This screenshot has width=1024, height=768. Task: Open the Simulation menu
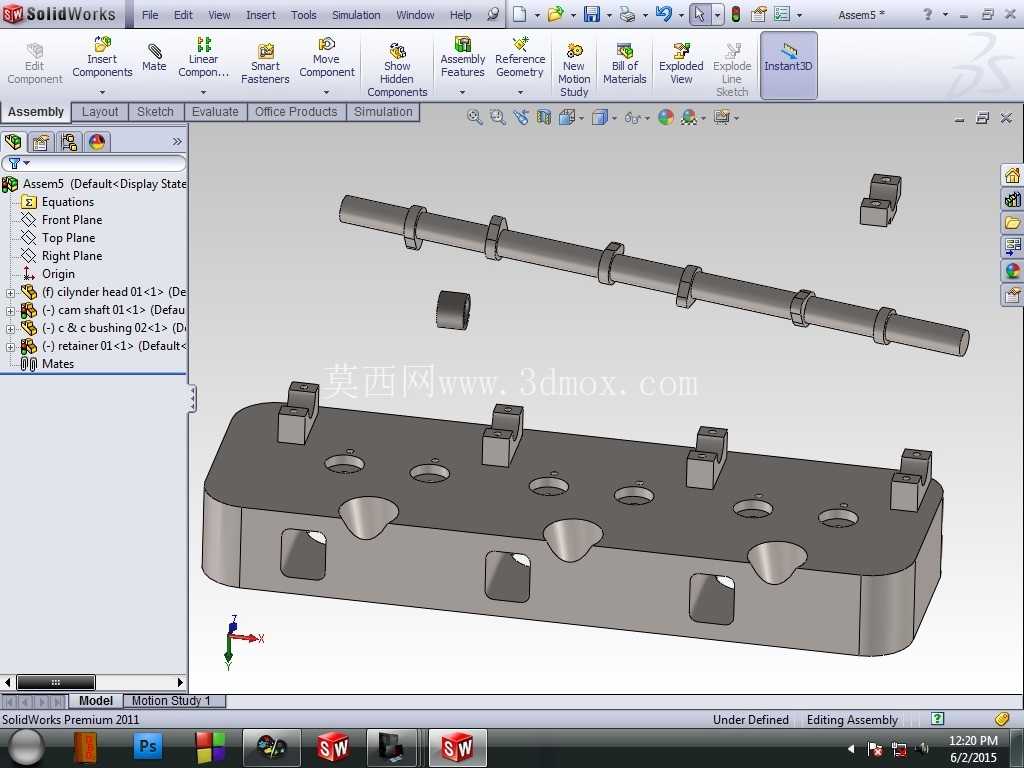pos(356,14)
